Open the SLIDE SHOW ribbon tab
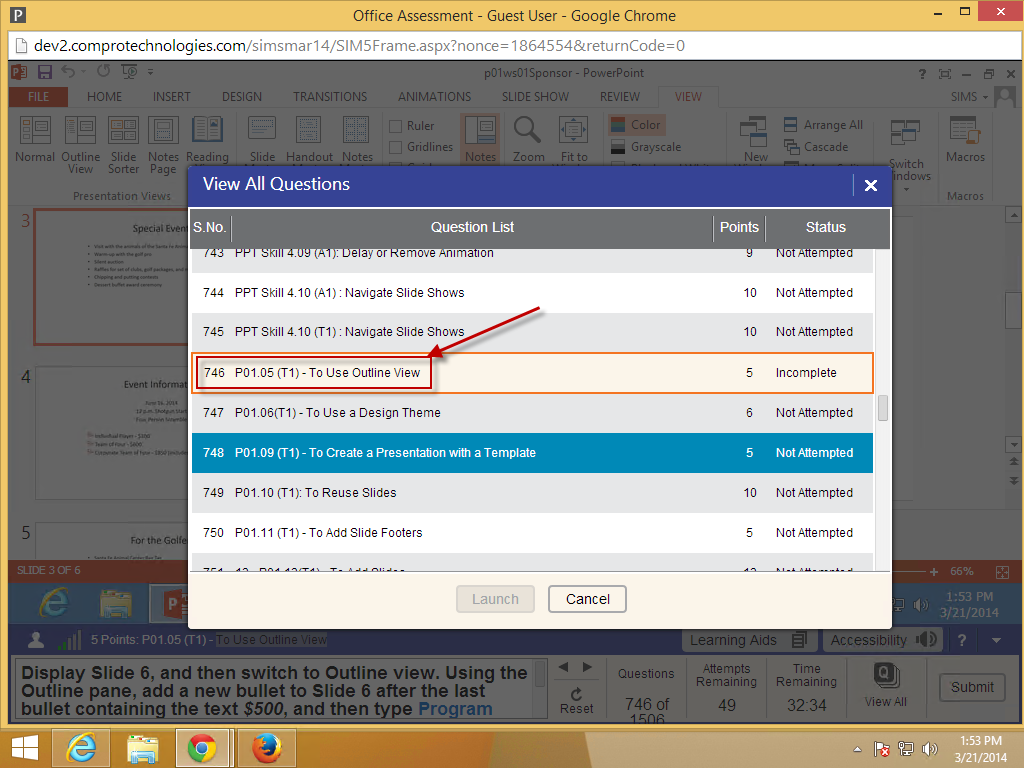This screenshot has height=768, width=1024. tap(535, 97)
